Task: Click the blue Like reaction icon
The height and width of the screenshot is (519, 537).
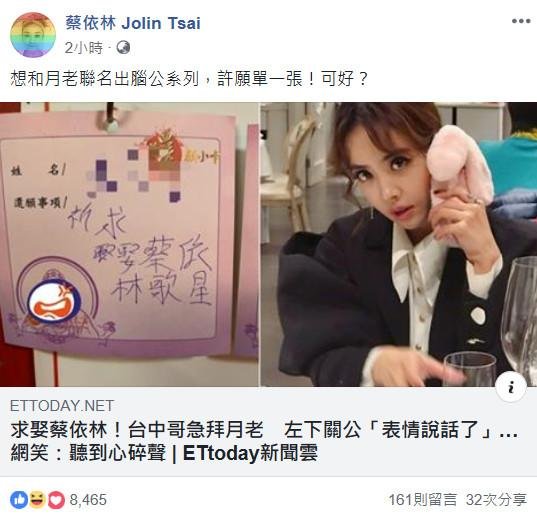Action: click(19, 500)
